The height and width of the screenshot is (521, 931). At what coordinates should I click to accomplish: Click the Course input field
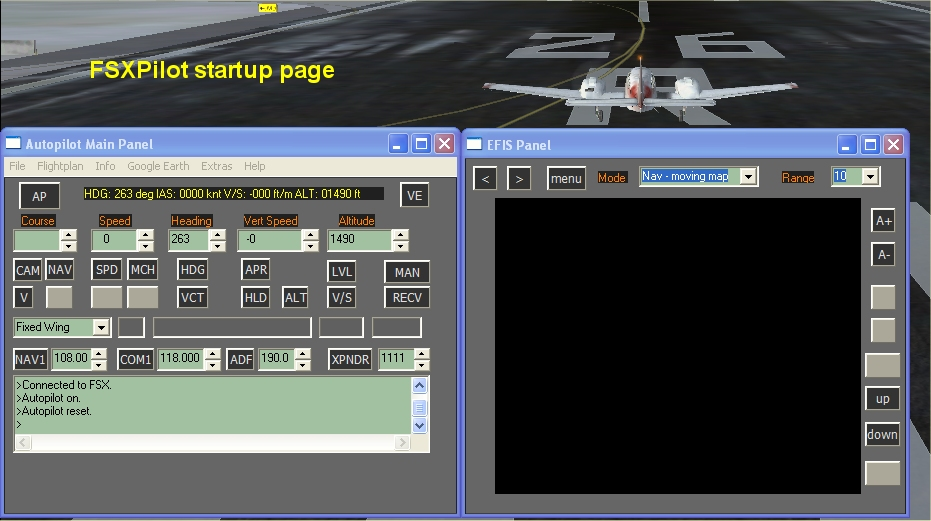click(37, 240)
